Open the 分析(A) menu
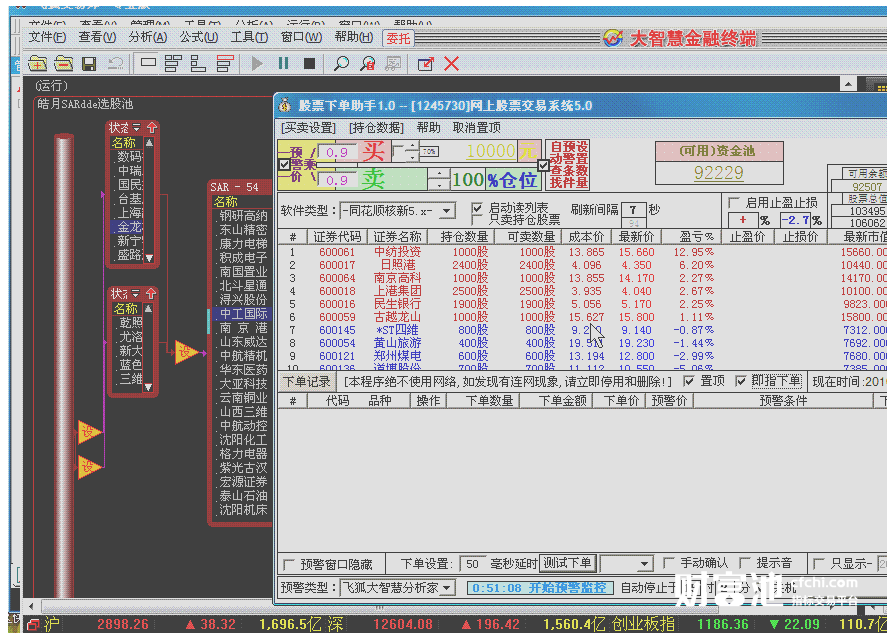Image resolution: width=891 pixels, height=636 pixels. 148,38
